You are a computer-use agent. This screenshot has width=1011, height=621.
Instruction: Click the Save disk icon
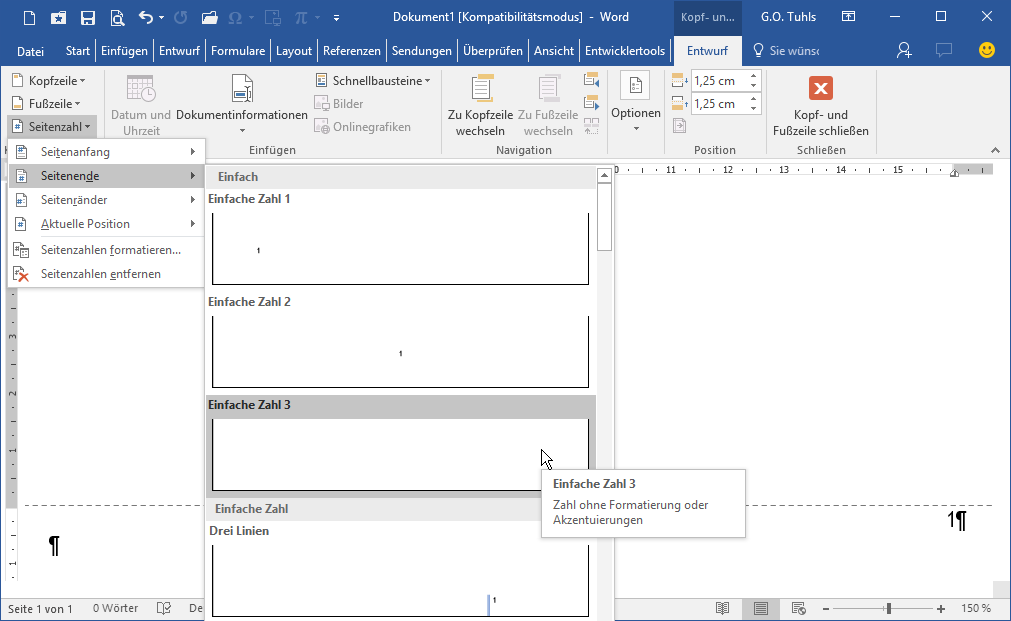tap(88, 17)
